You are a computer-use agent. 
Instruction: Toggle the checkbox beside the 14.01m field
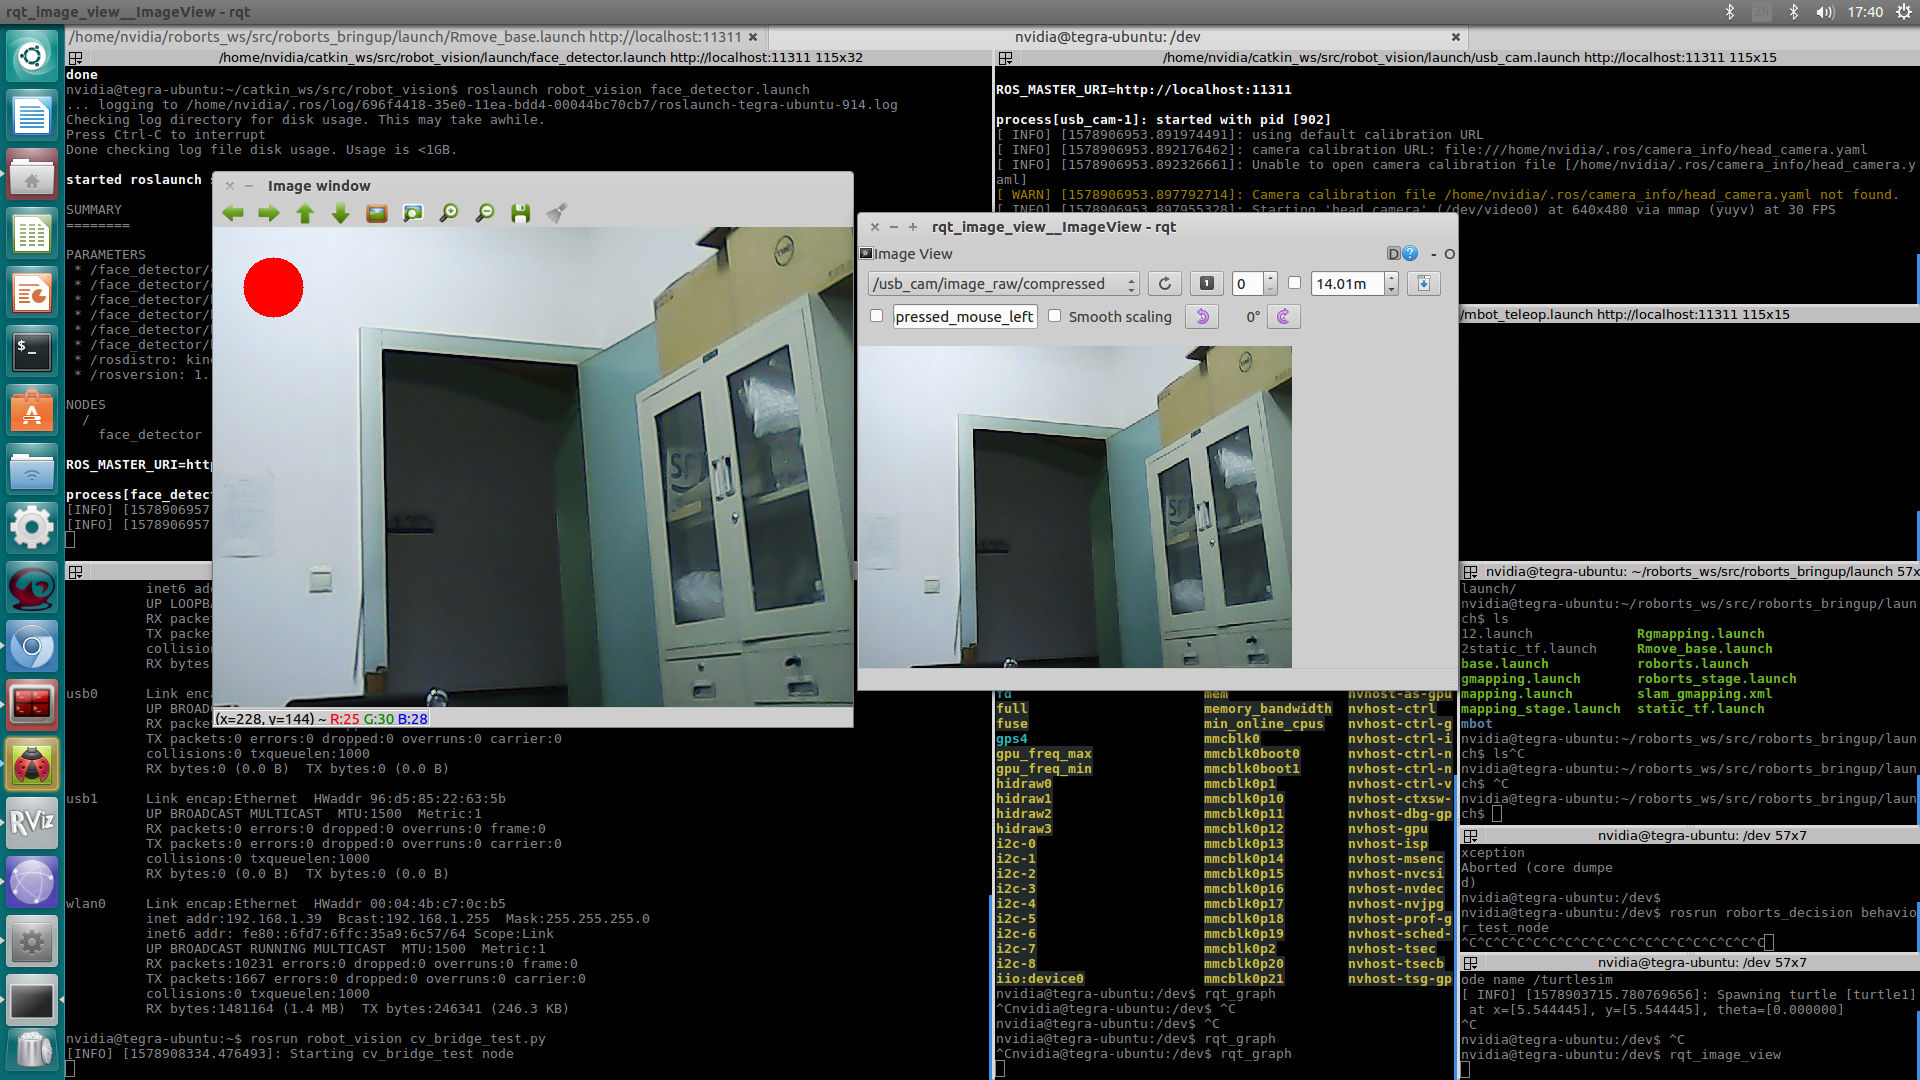(x=1294, y=283)
